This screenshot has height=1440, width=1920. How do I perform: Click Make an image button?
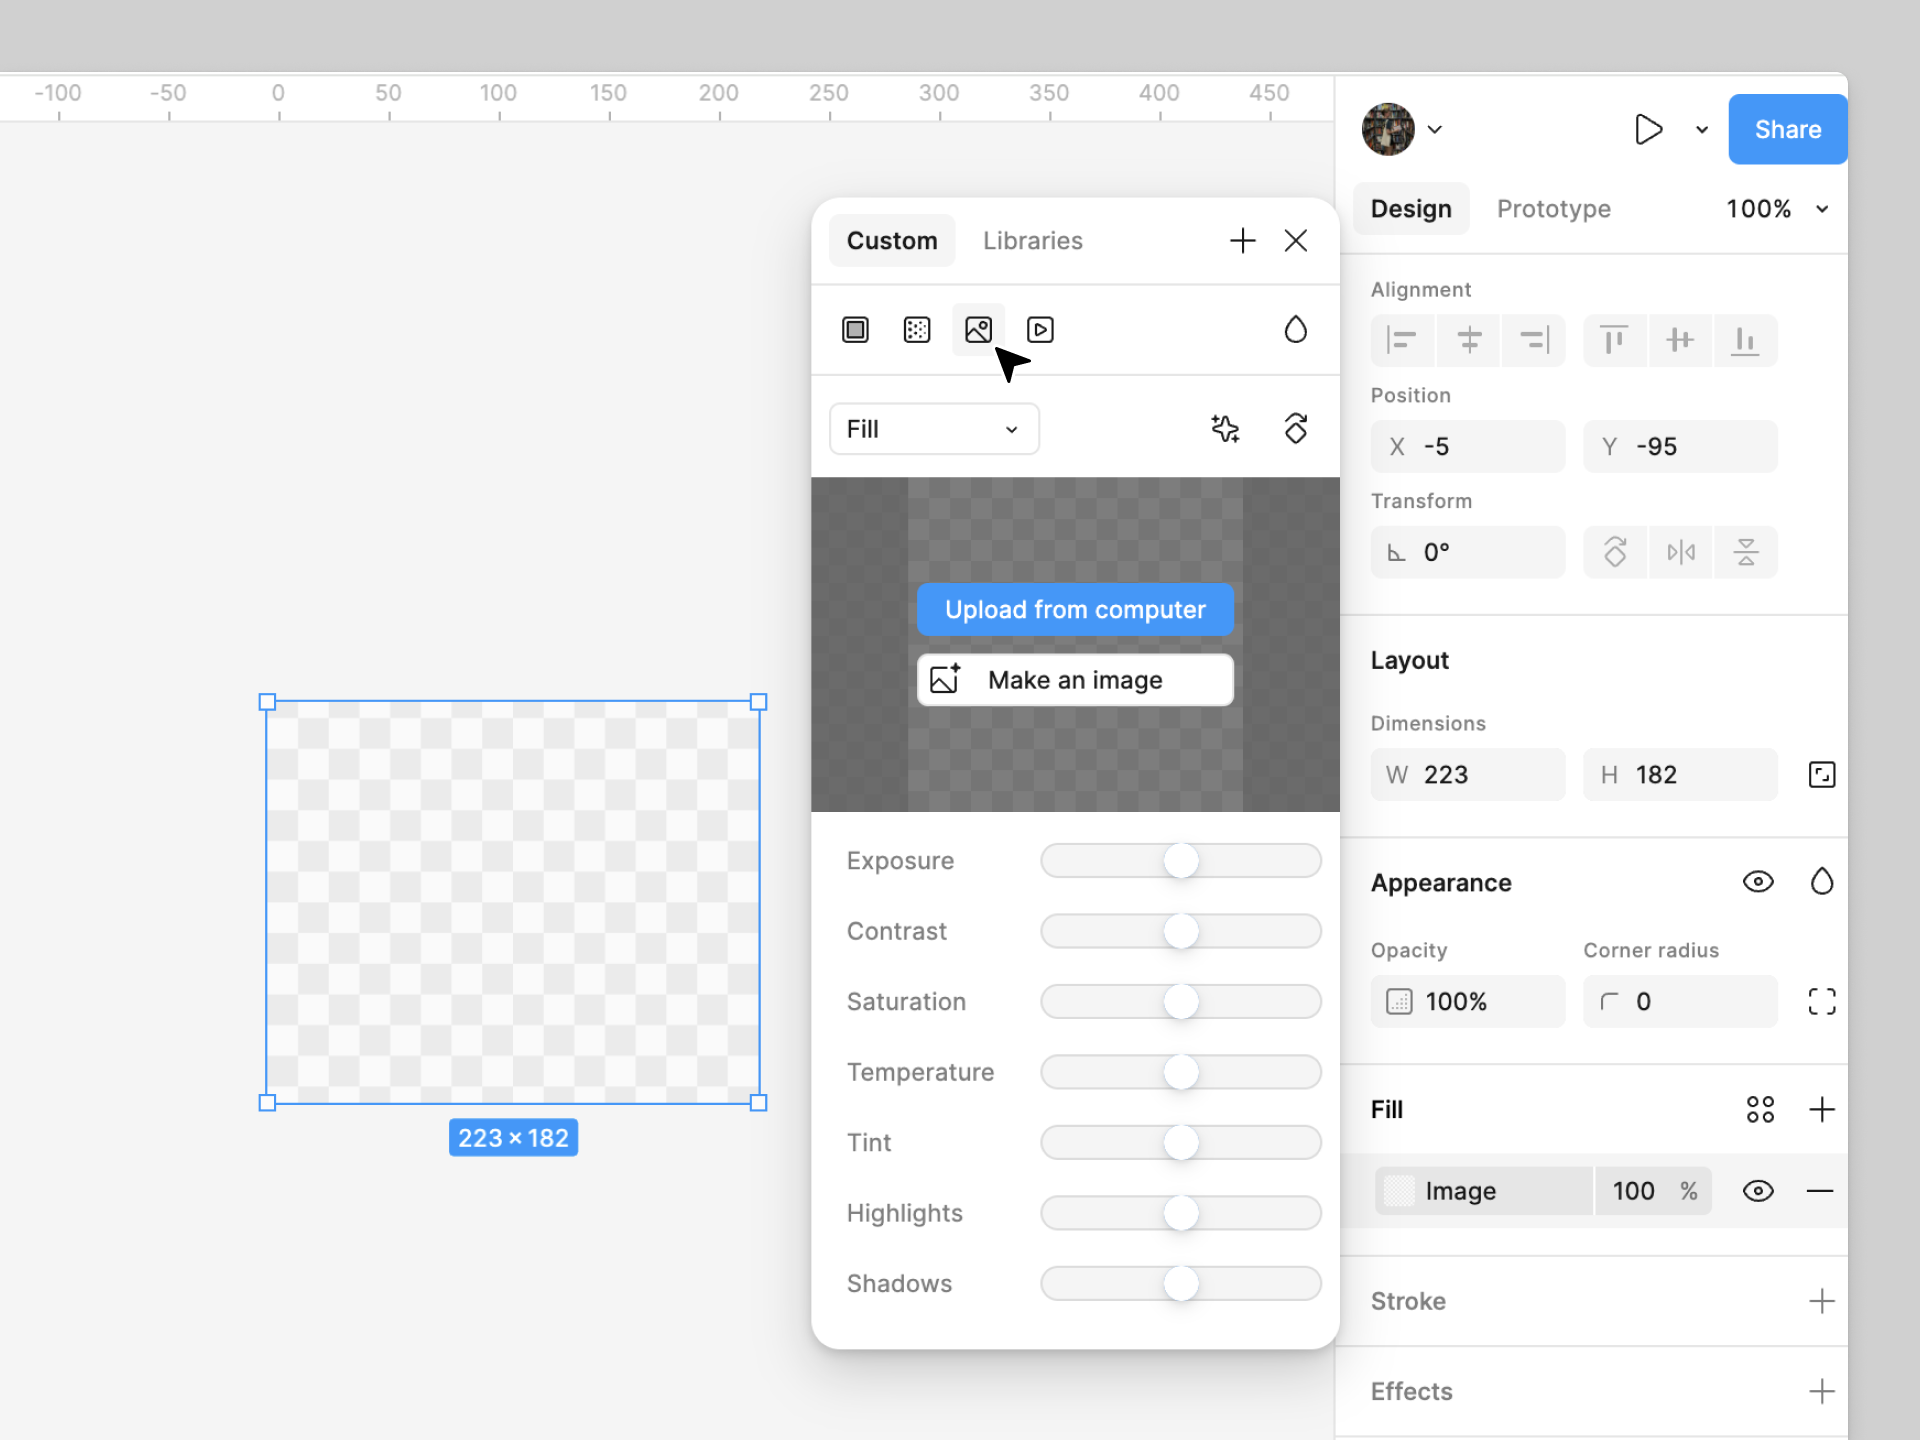1076,679
